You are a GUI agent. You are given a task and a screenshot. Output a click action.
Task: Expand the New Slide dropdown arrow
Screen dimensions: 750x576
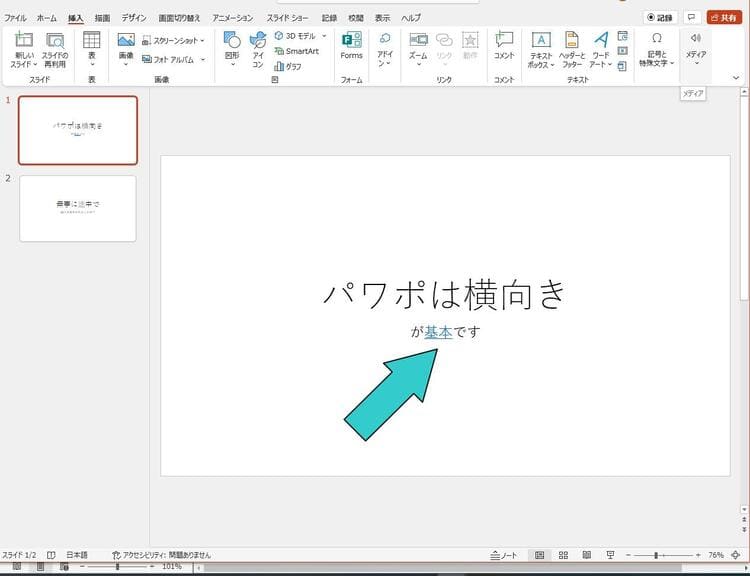pos(35,64)
